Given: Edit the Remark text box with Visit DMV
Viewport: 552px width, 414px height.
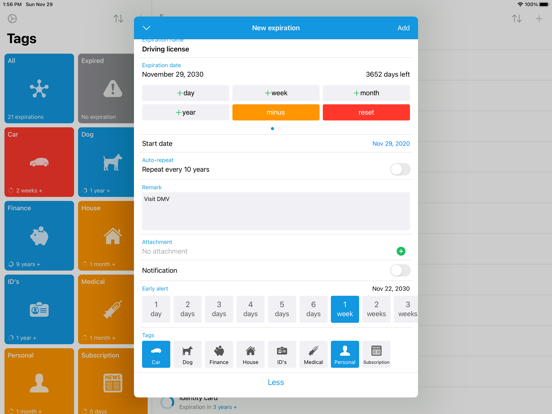Looking at the screenshot, I should (276, 211).
